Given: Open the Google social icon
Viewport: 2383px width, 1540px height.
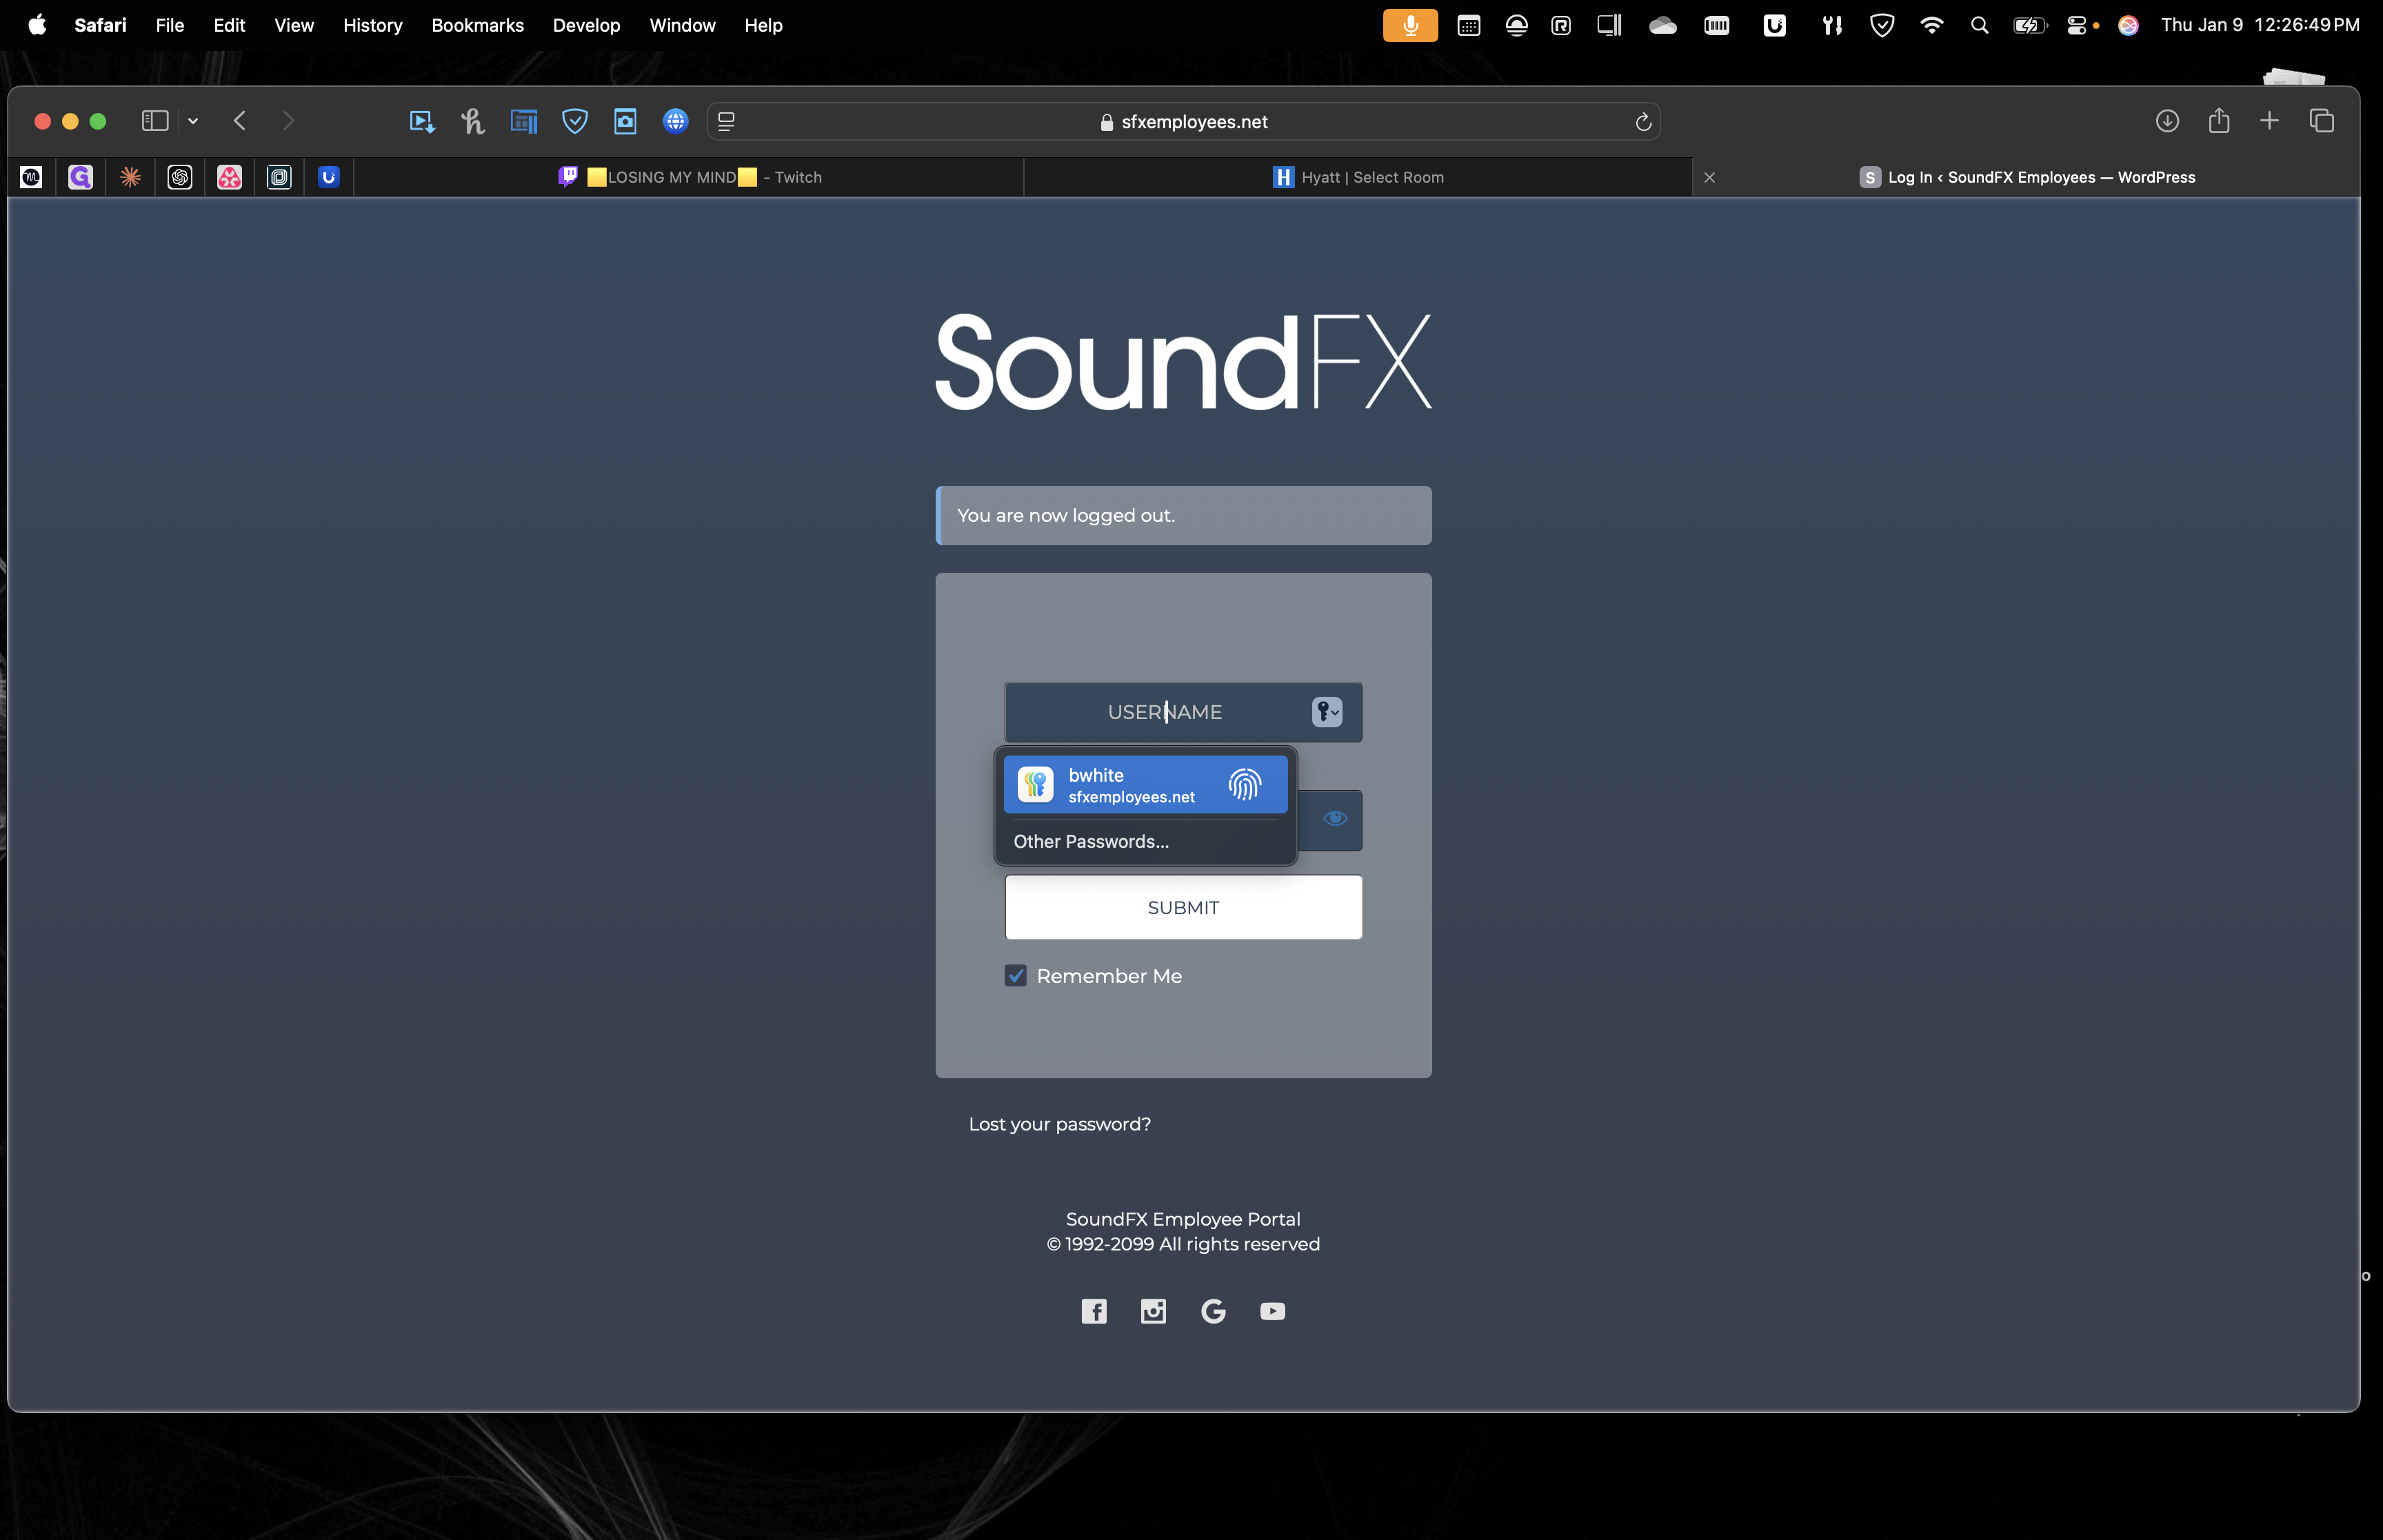Looking at the screenshot, I should pyautogui.click(x=1213, y=1311).
